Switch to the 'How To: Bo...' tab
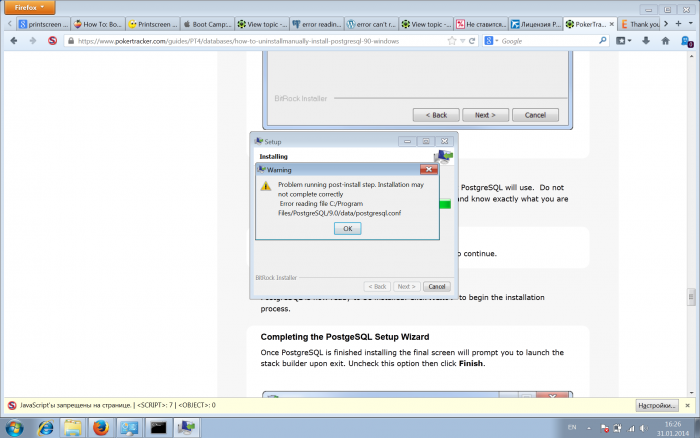The height and width of the screenshot is (438, 700). coord(98,24)
